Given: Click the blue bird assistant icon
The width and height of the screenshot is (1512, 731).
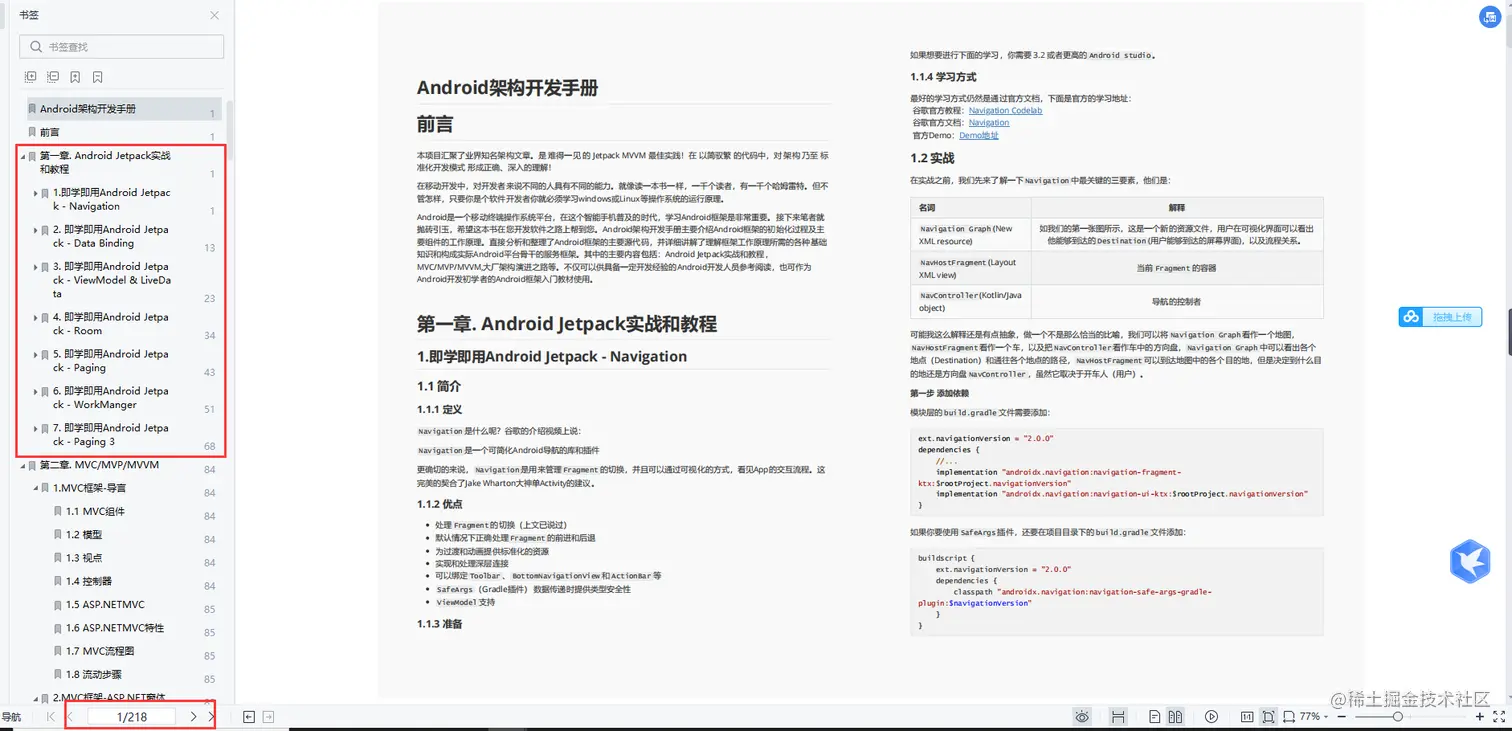Looking at the screenshot, I should click(1470, 561).
